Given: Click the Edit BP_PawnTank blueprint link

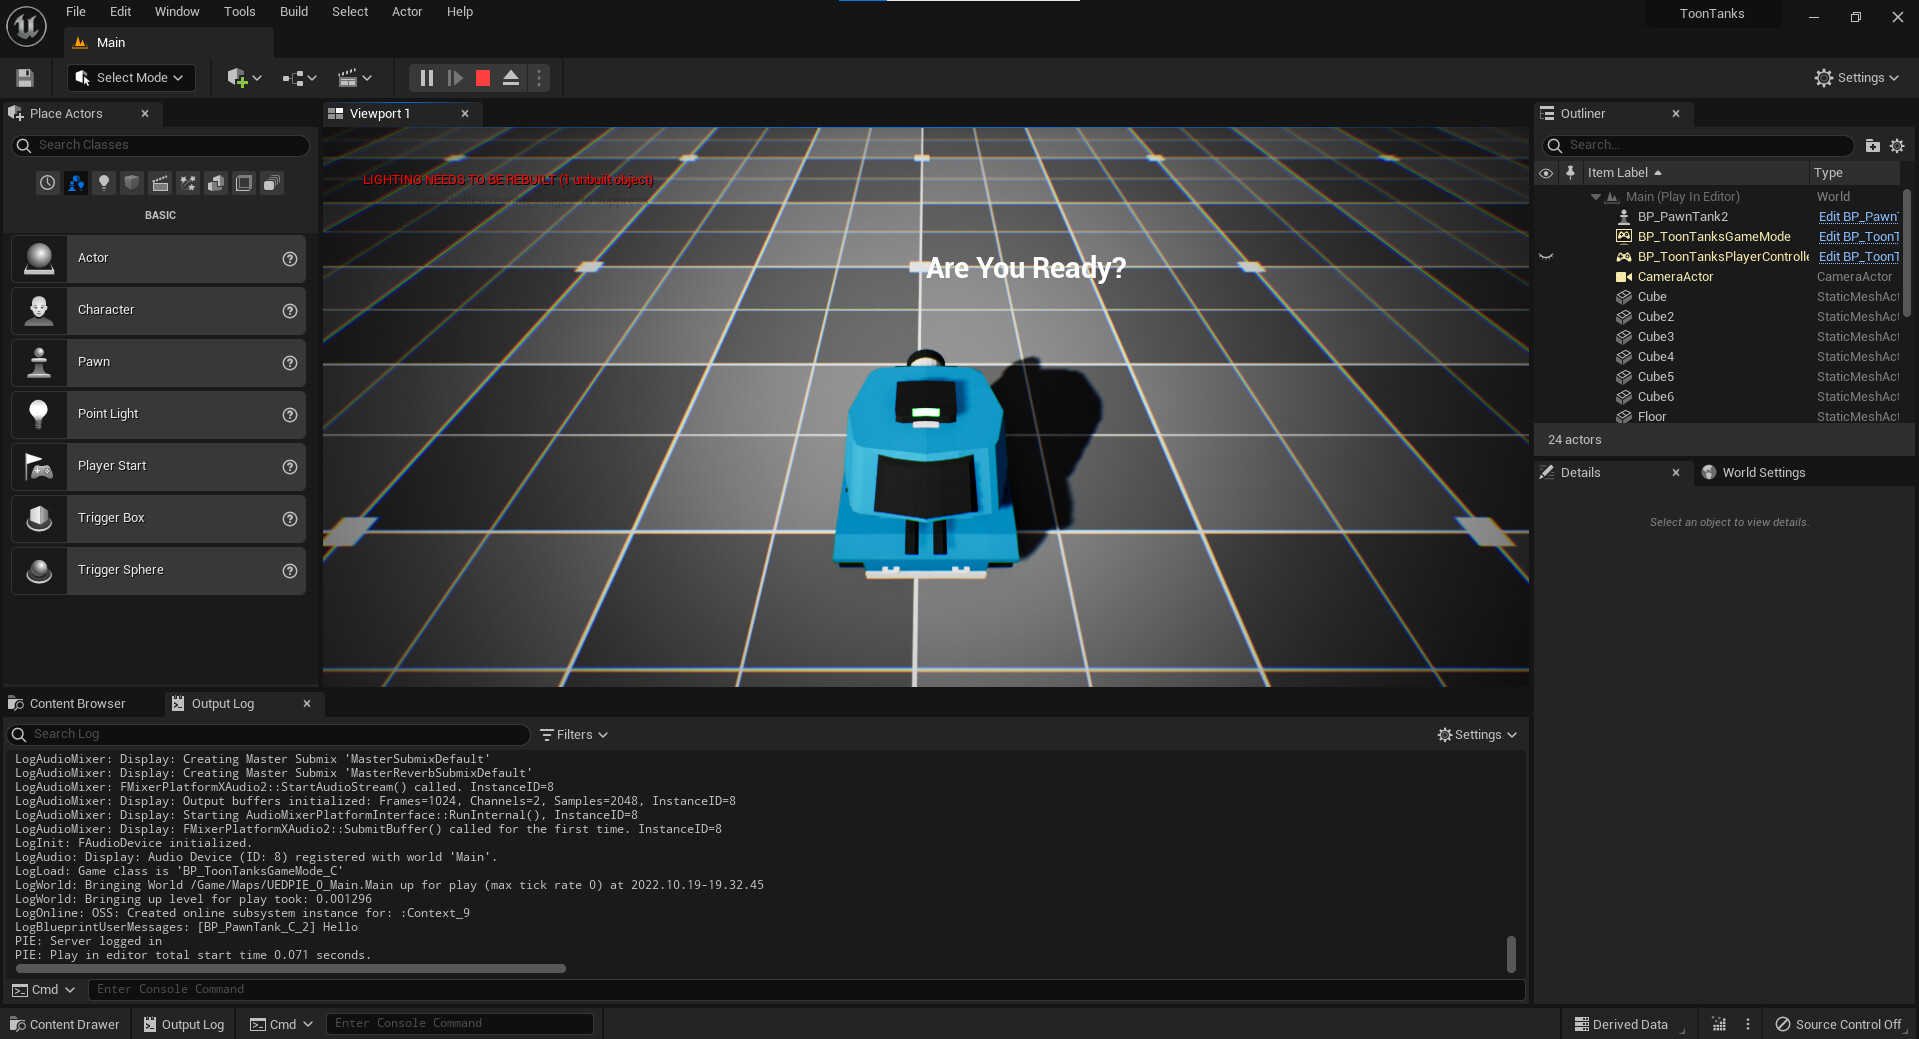Looking at the screenshot, I should pyautogui.click(x=1857, y=217).
